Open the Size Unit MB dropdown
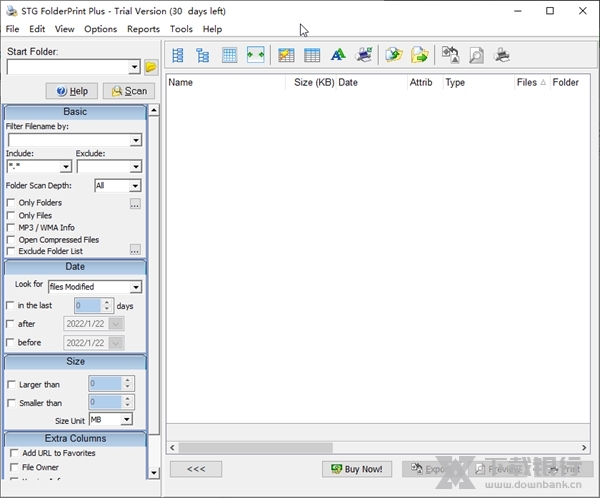The height and width of the screenshot is (498, 600). tap(126, 420)
